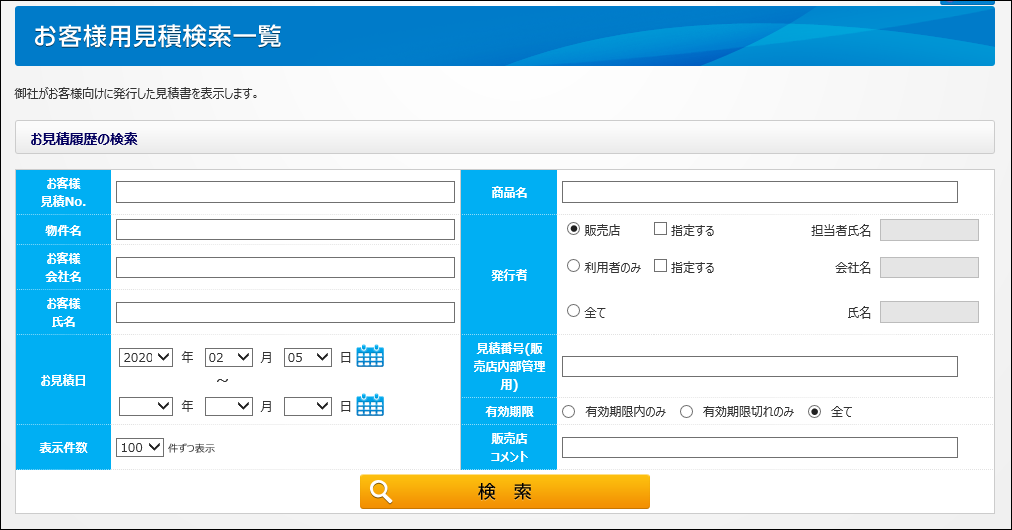This screenshot has height=530, width=1012.
Task: Expand the empty end year dropdown
Action: click(146, 406)
